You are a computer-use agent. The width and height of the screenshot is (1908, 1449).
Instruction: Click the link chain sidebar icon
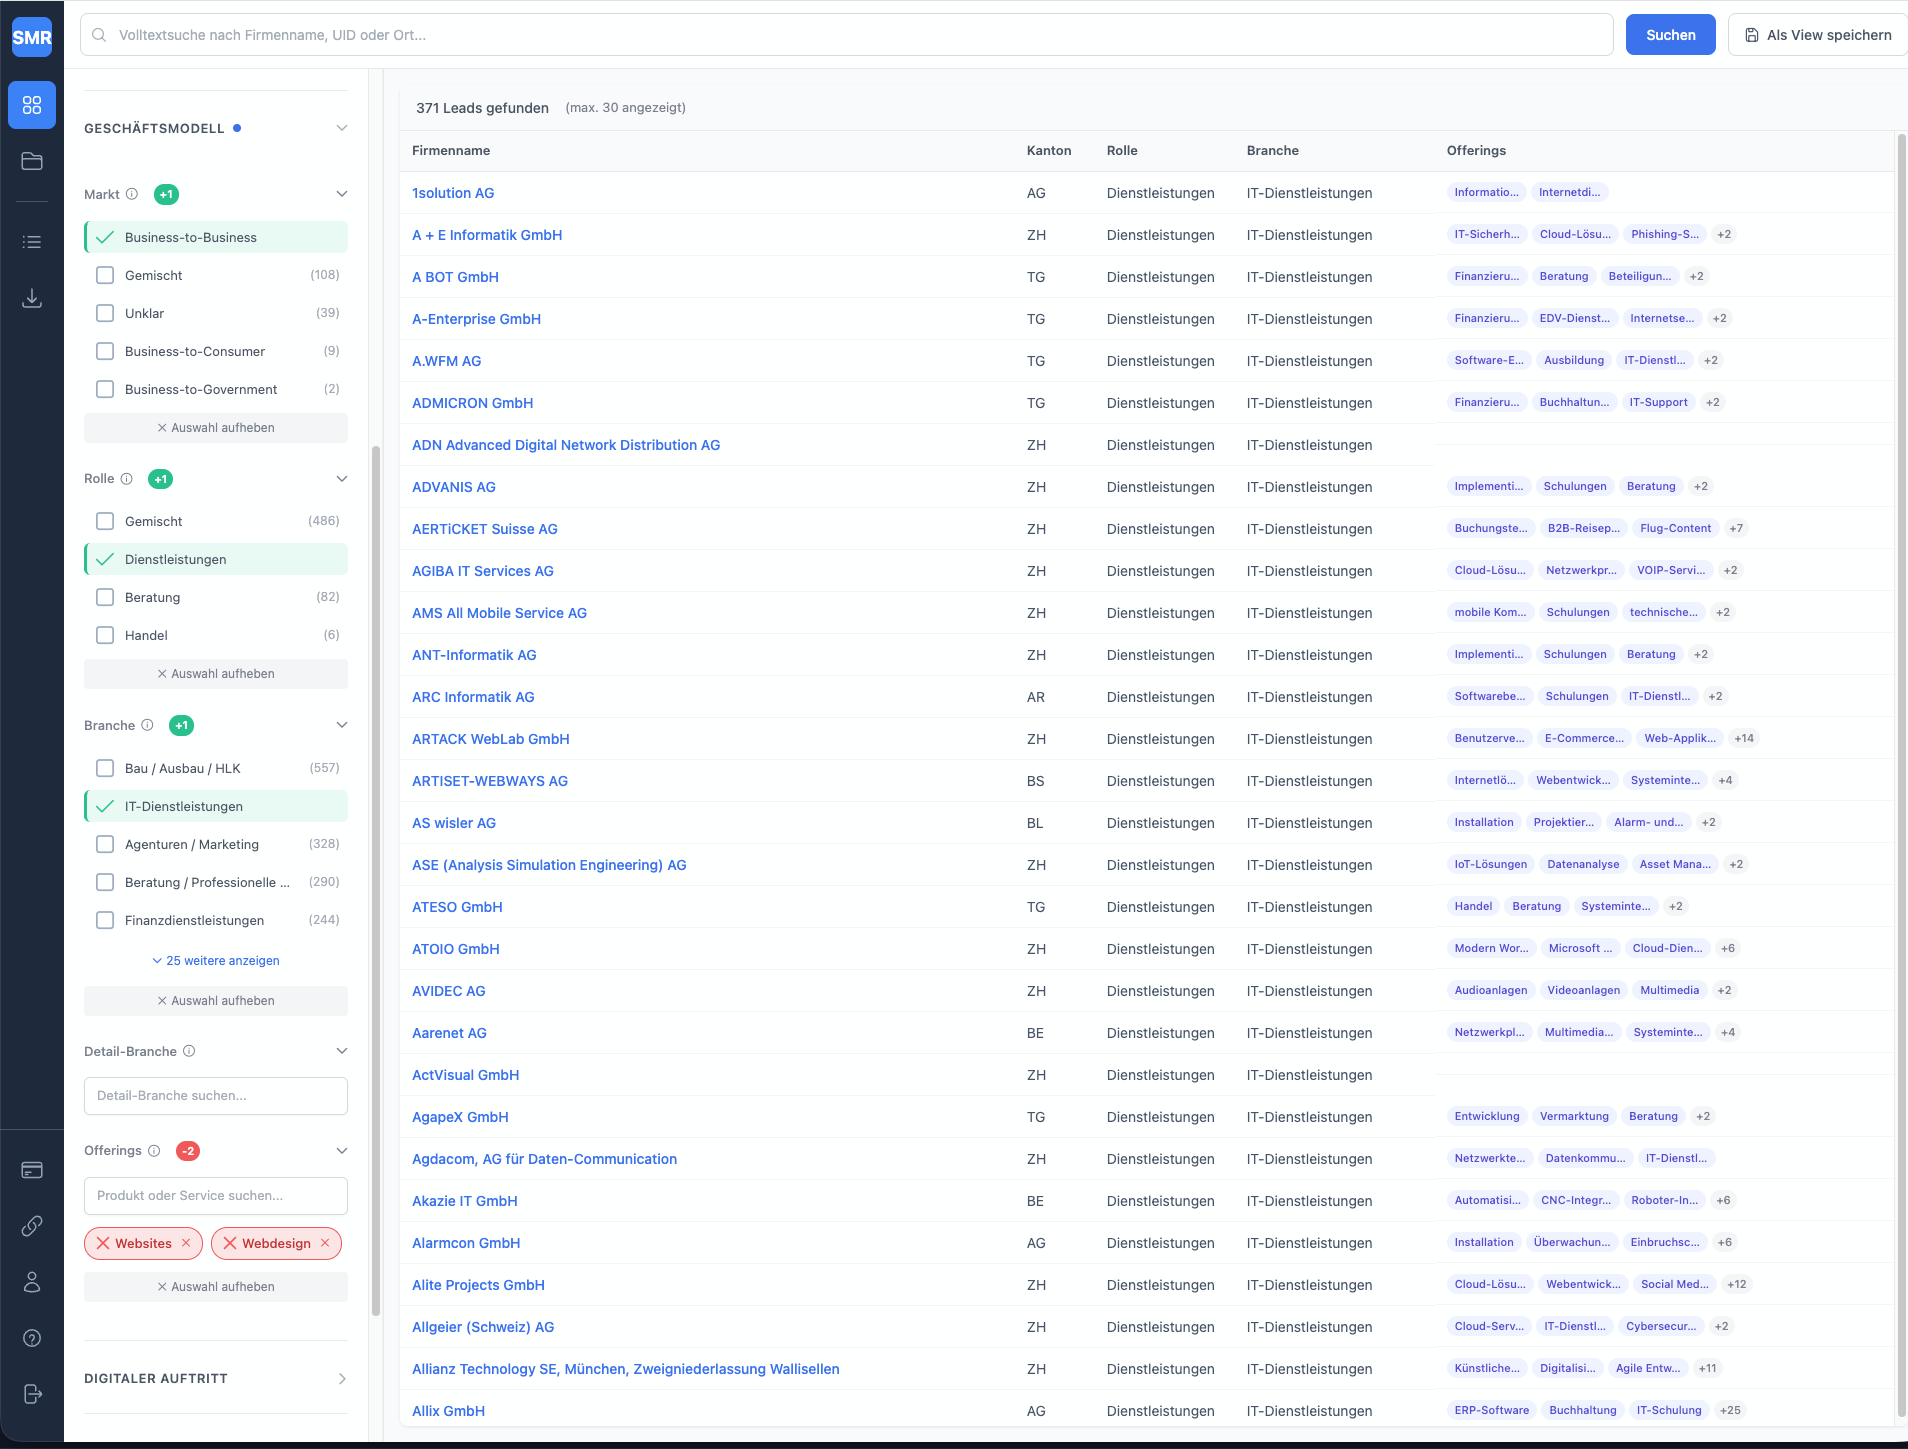pos(32,1226)
